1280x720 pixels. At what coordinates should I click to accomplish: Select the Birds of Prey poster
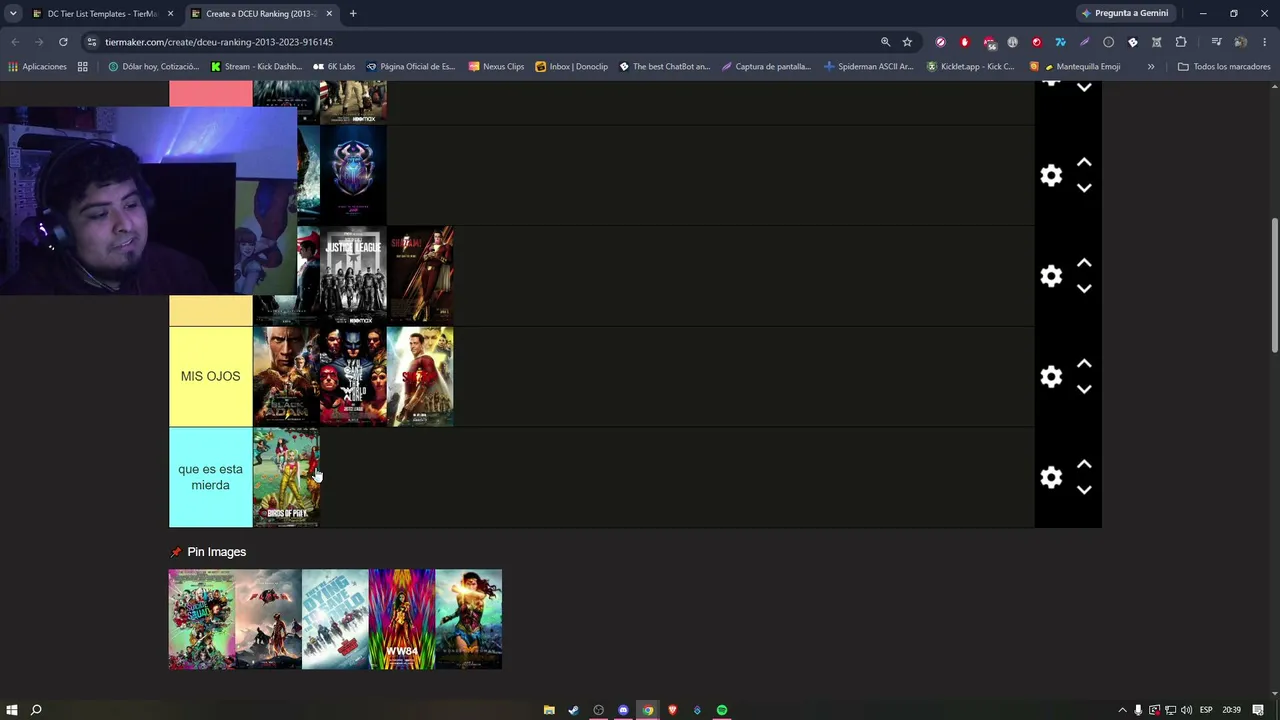point(286,477)
